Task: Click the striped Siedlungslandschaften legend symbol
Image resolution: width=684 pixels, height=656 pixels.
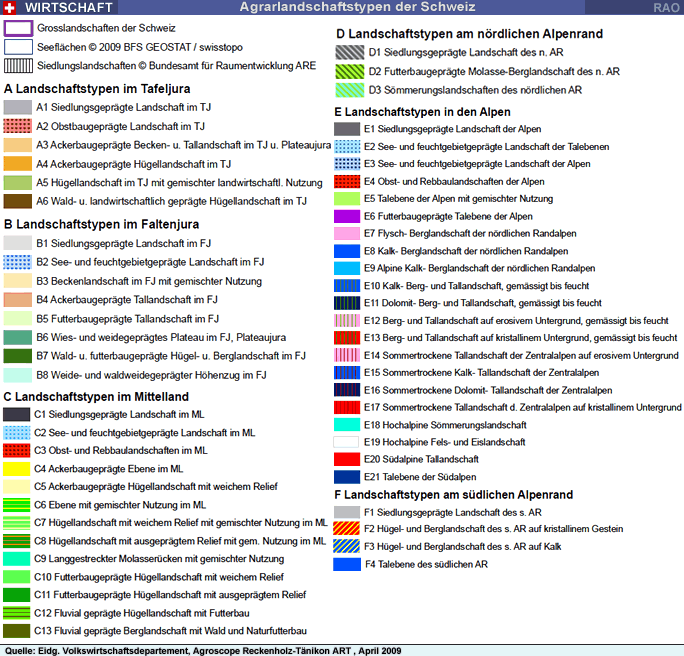Action: [17, 66]
